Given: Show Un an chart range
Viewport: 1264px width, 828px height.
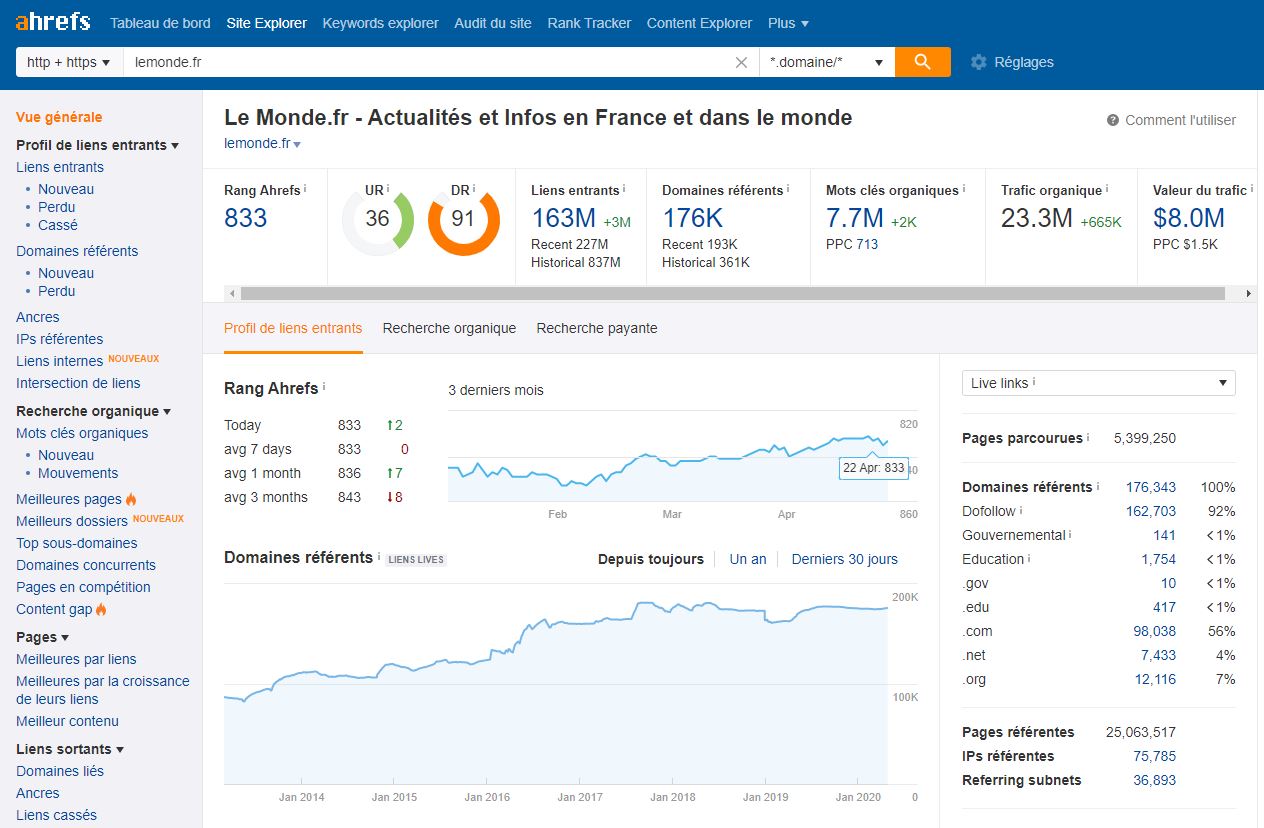Looking at the screenshot, I should coord(748,559).
